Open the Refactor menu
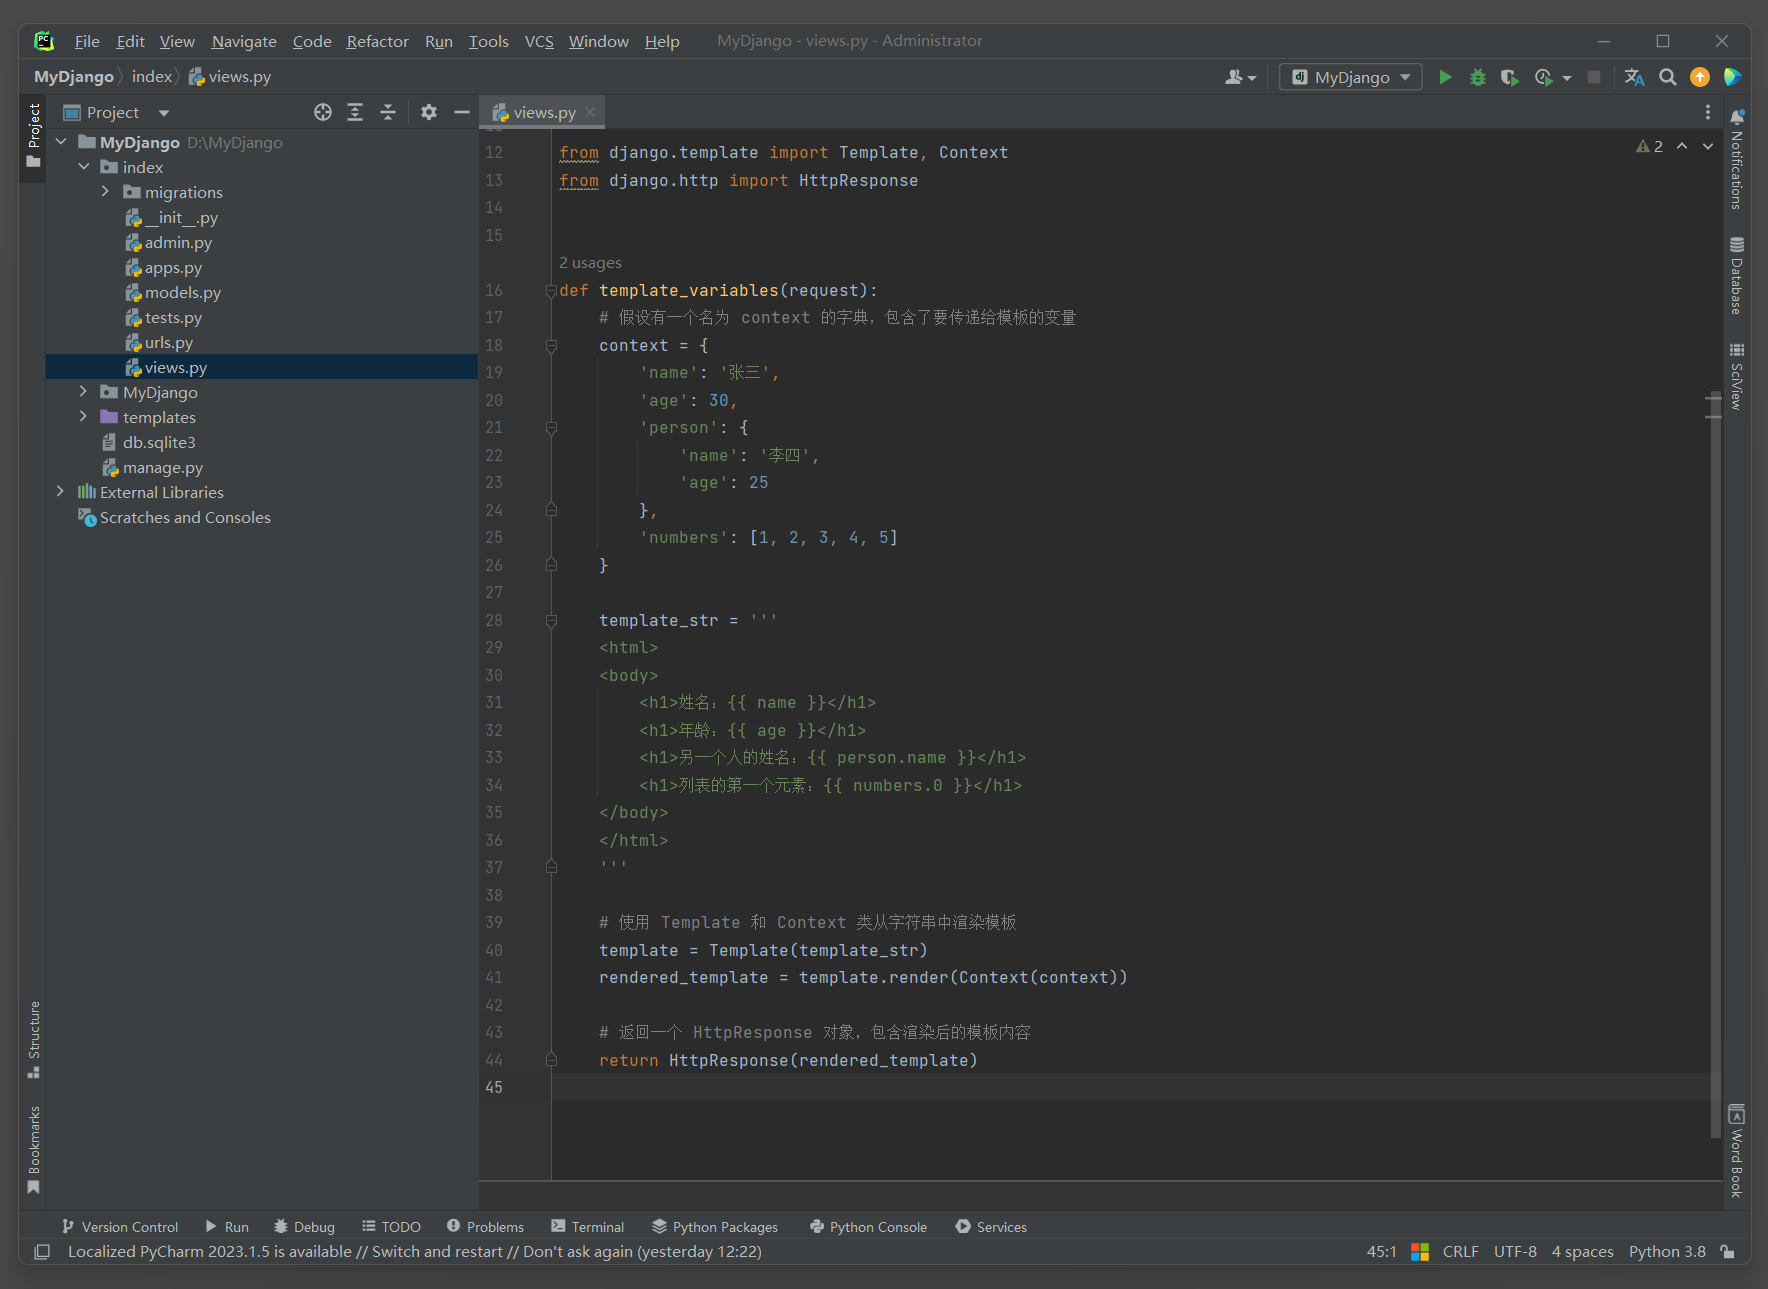Viewport: 1768px width, 1289px height. point(377,41)
